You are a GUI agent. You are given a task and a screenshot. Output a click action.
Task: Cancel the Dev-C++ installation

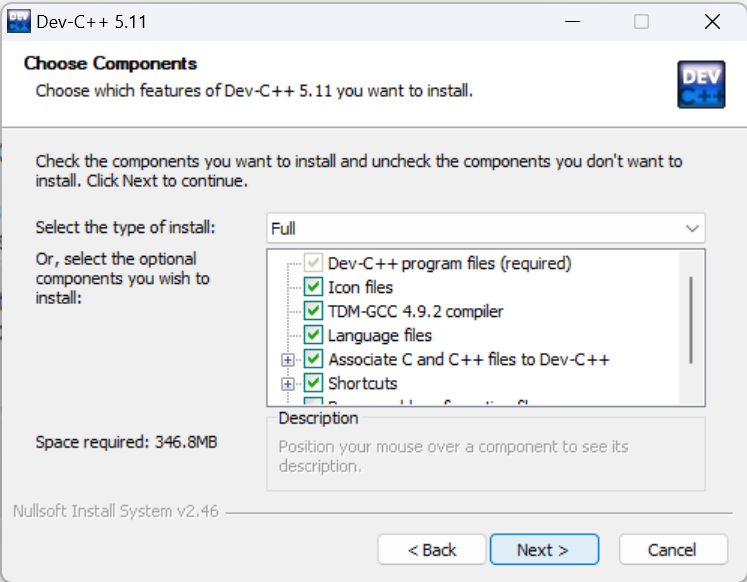click(x=673, y=550)
